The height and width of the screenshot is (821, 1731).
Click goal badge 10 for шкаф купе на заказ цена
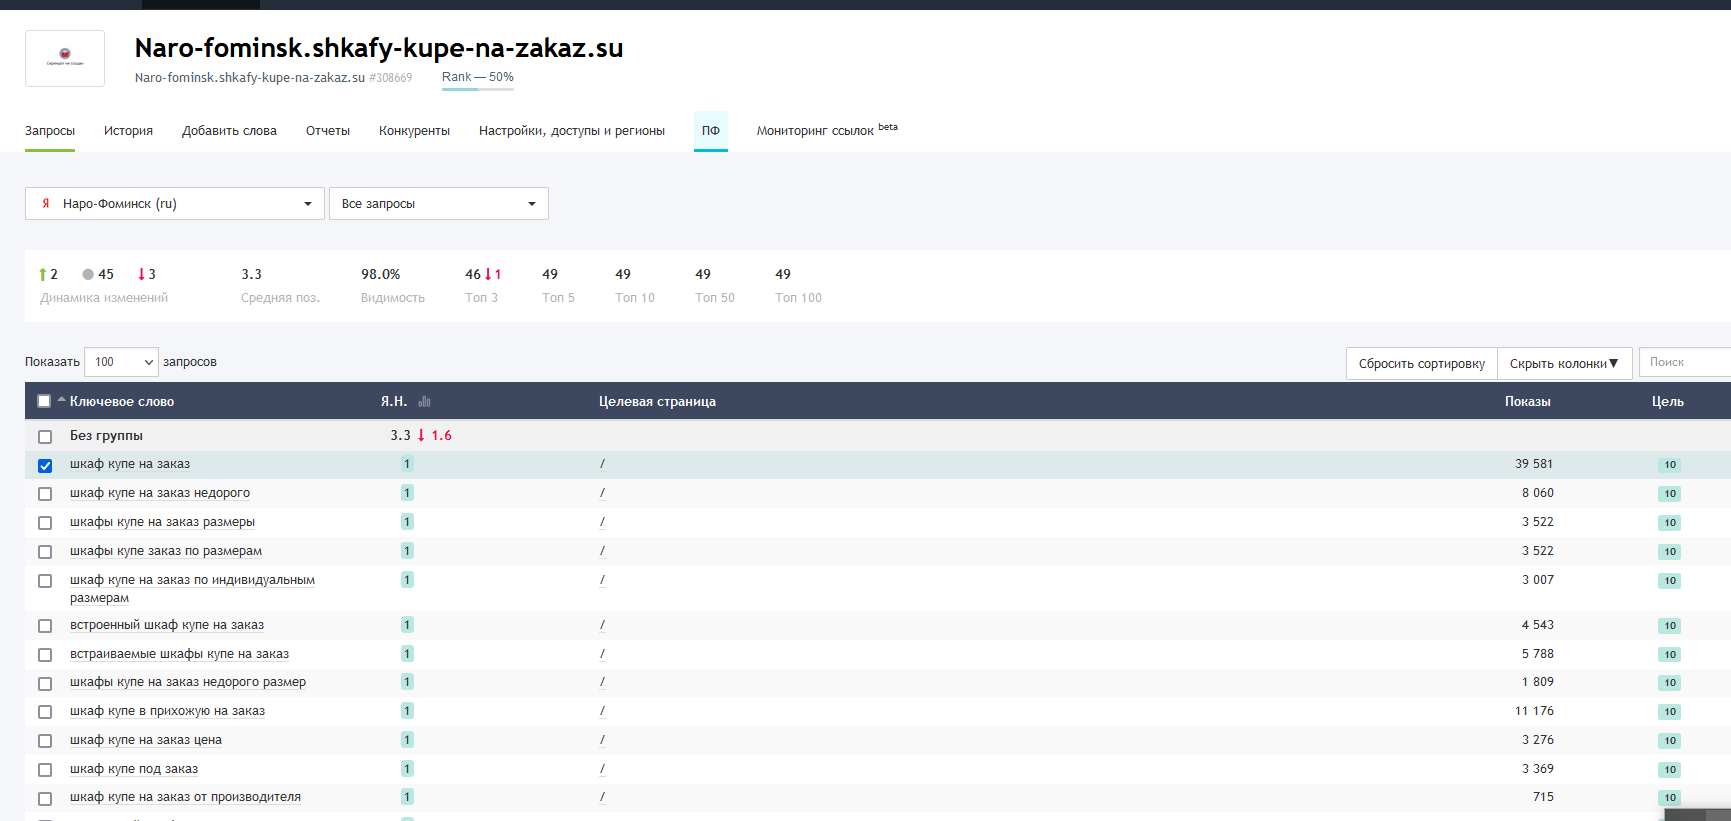1669,741
